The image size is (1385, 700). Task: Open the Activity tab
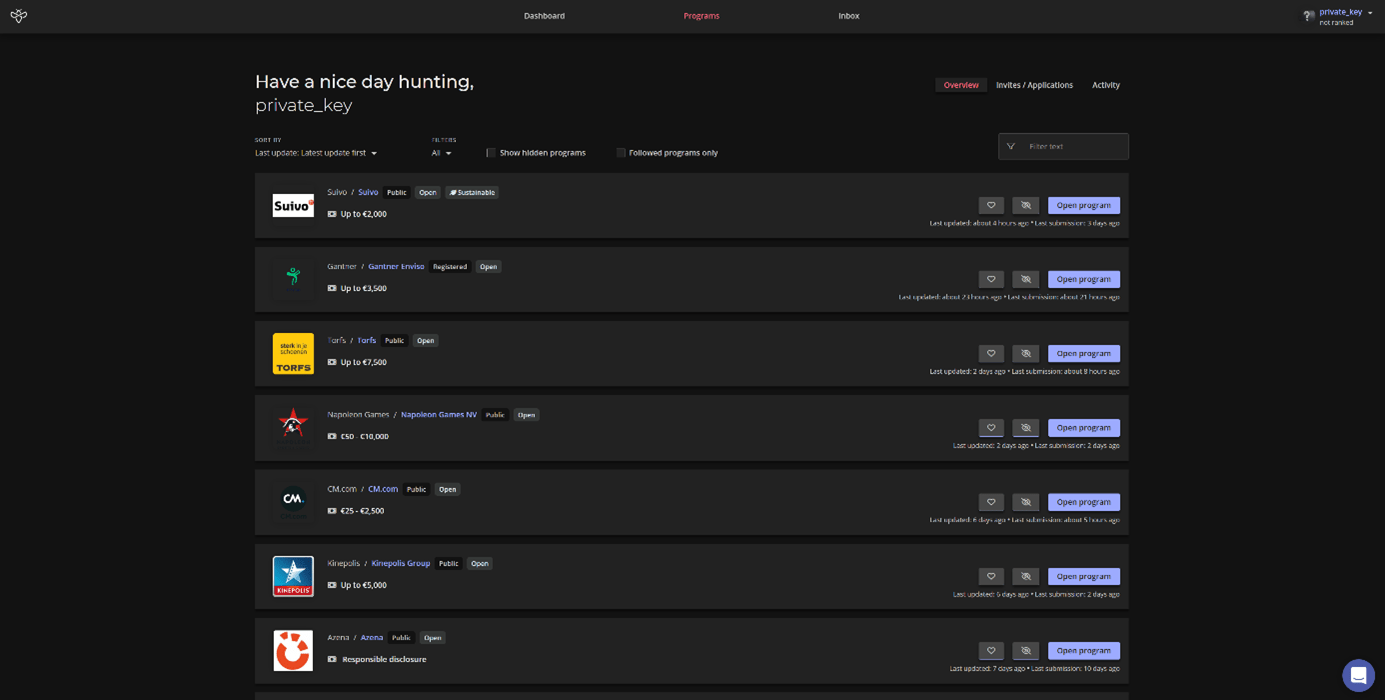1106,85
